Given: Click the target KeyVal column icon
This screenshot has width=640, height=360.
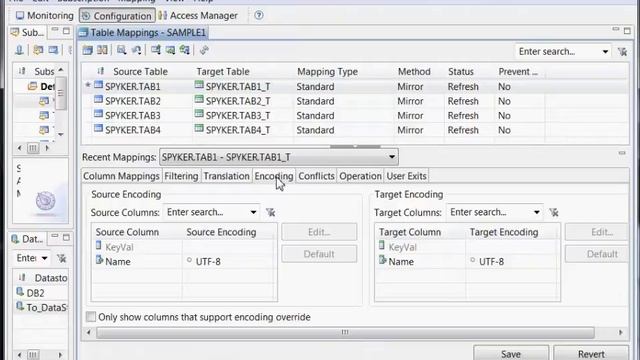Looking at the screenshot, I should pyautogui.click(x=382, y=246).
